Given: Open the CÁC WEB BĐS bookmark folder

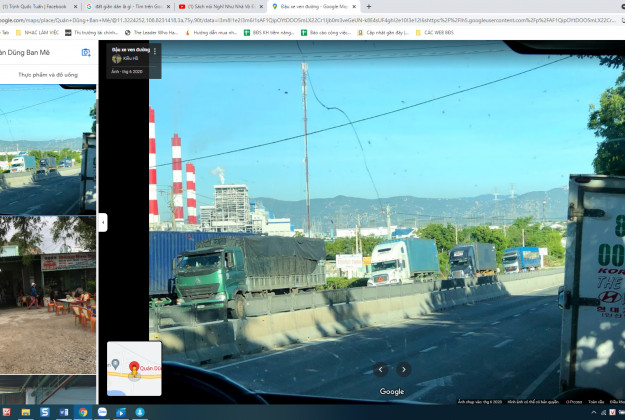Looking at the screenshot, I should 434,33.
